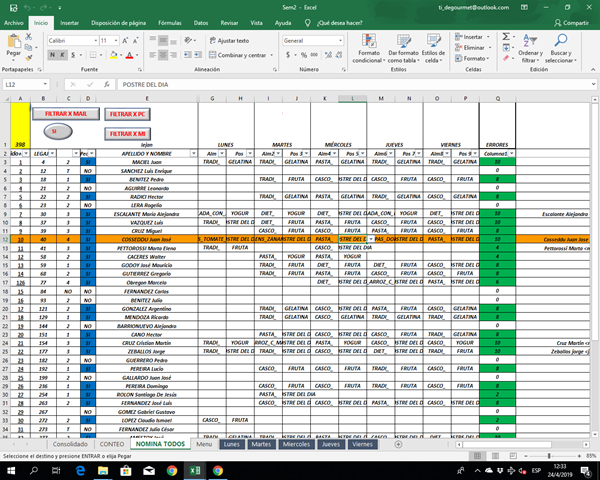600x480 pixels.
Task: Toggle italic K formatting
Action: pos(62,55)
